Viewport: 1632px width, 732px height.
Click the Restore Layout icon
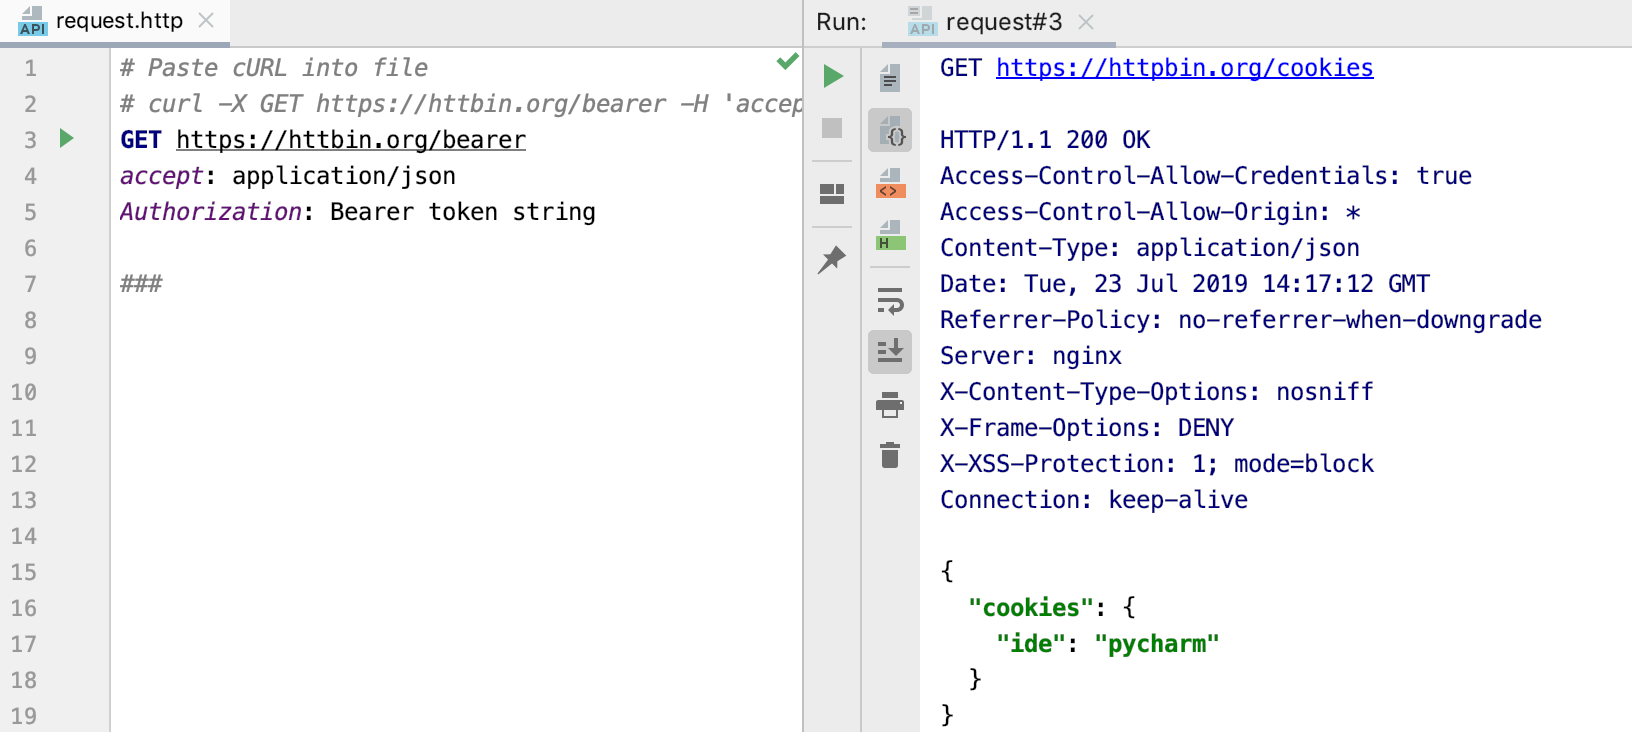point(832,194)
